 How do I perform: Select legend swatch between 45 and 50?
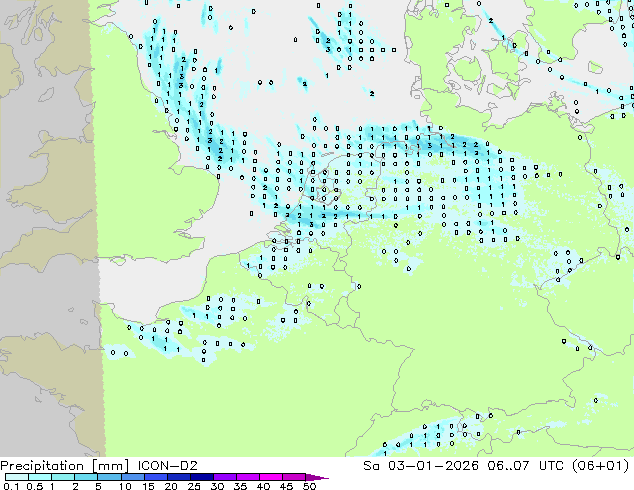tap(294, 477)
